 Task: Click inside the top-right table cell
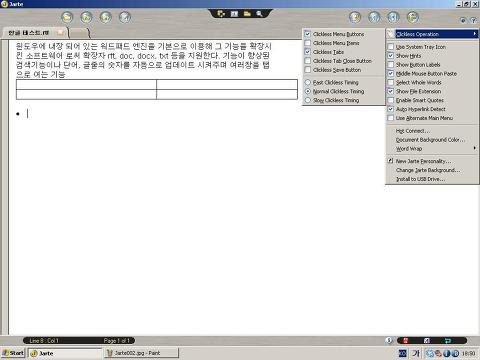(x=227, y=84)
